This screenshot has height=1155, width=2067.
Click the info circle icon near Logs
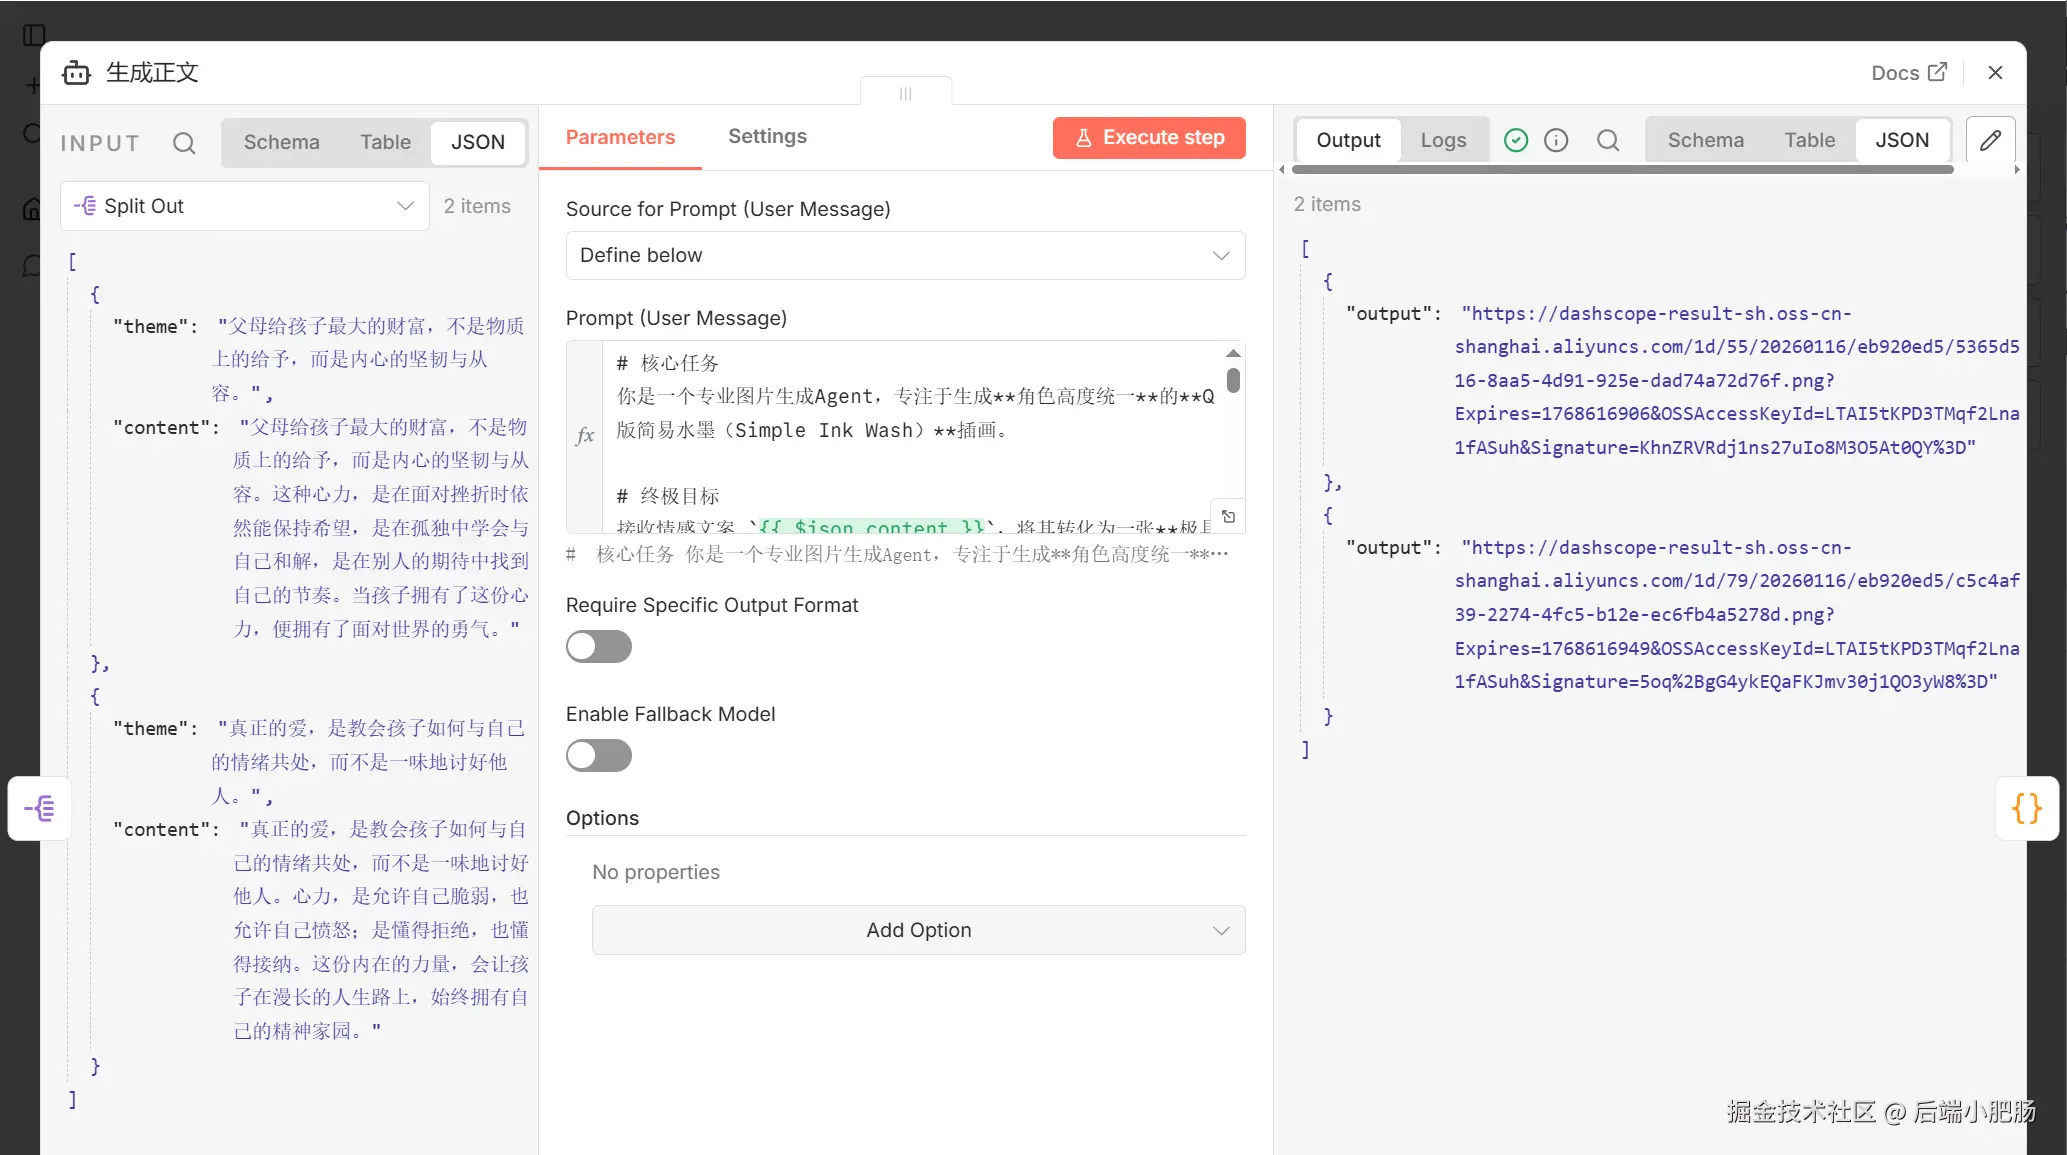1556,140
